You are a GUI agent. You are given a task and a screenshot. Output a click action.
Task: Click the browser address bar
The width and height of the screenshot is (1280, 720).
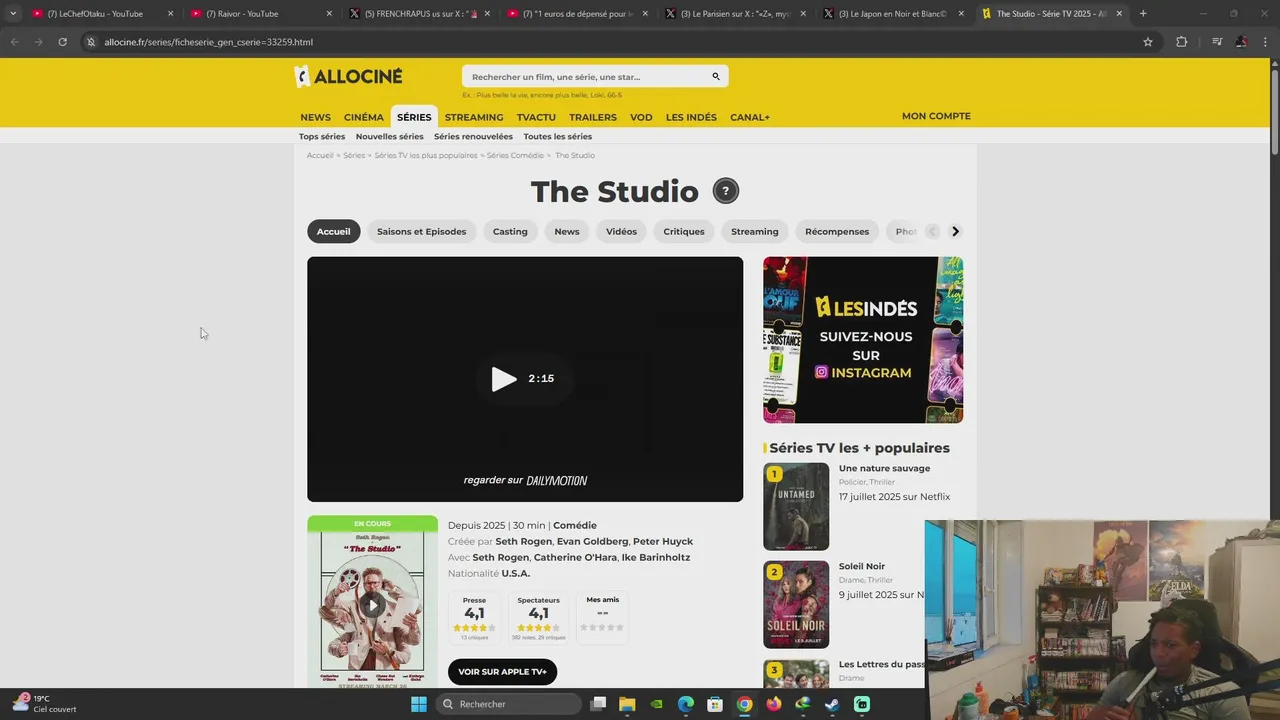click(610, 42)
